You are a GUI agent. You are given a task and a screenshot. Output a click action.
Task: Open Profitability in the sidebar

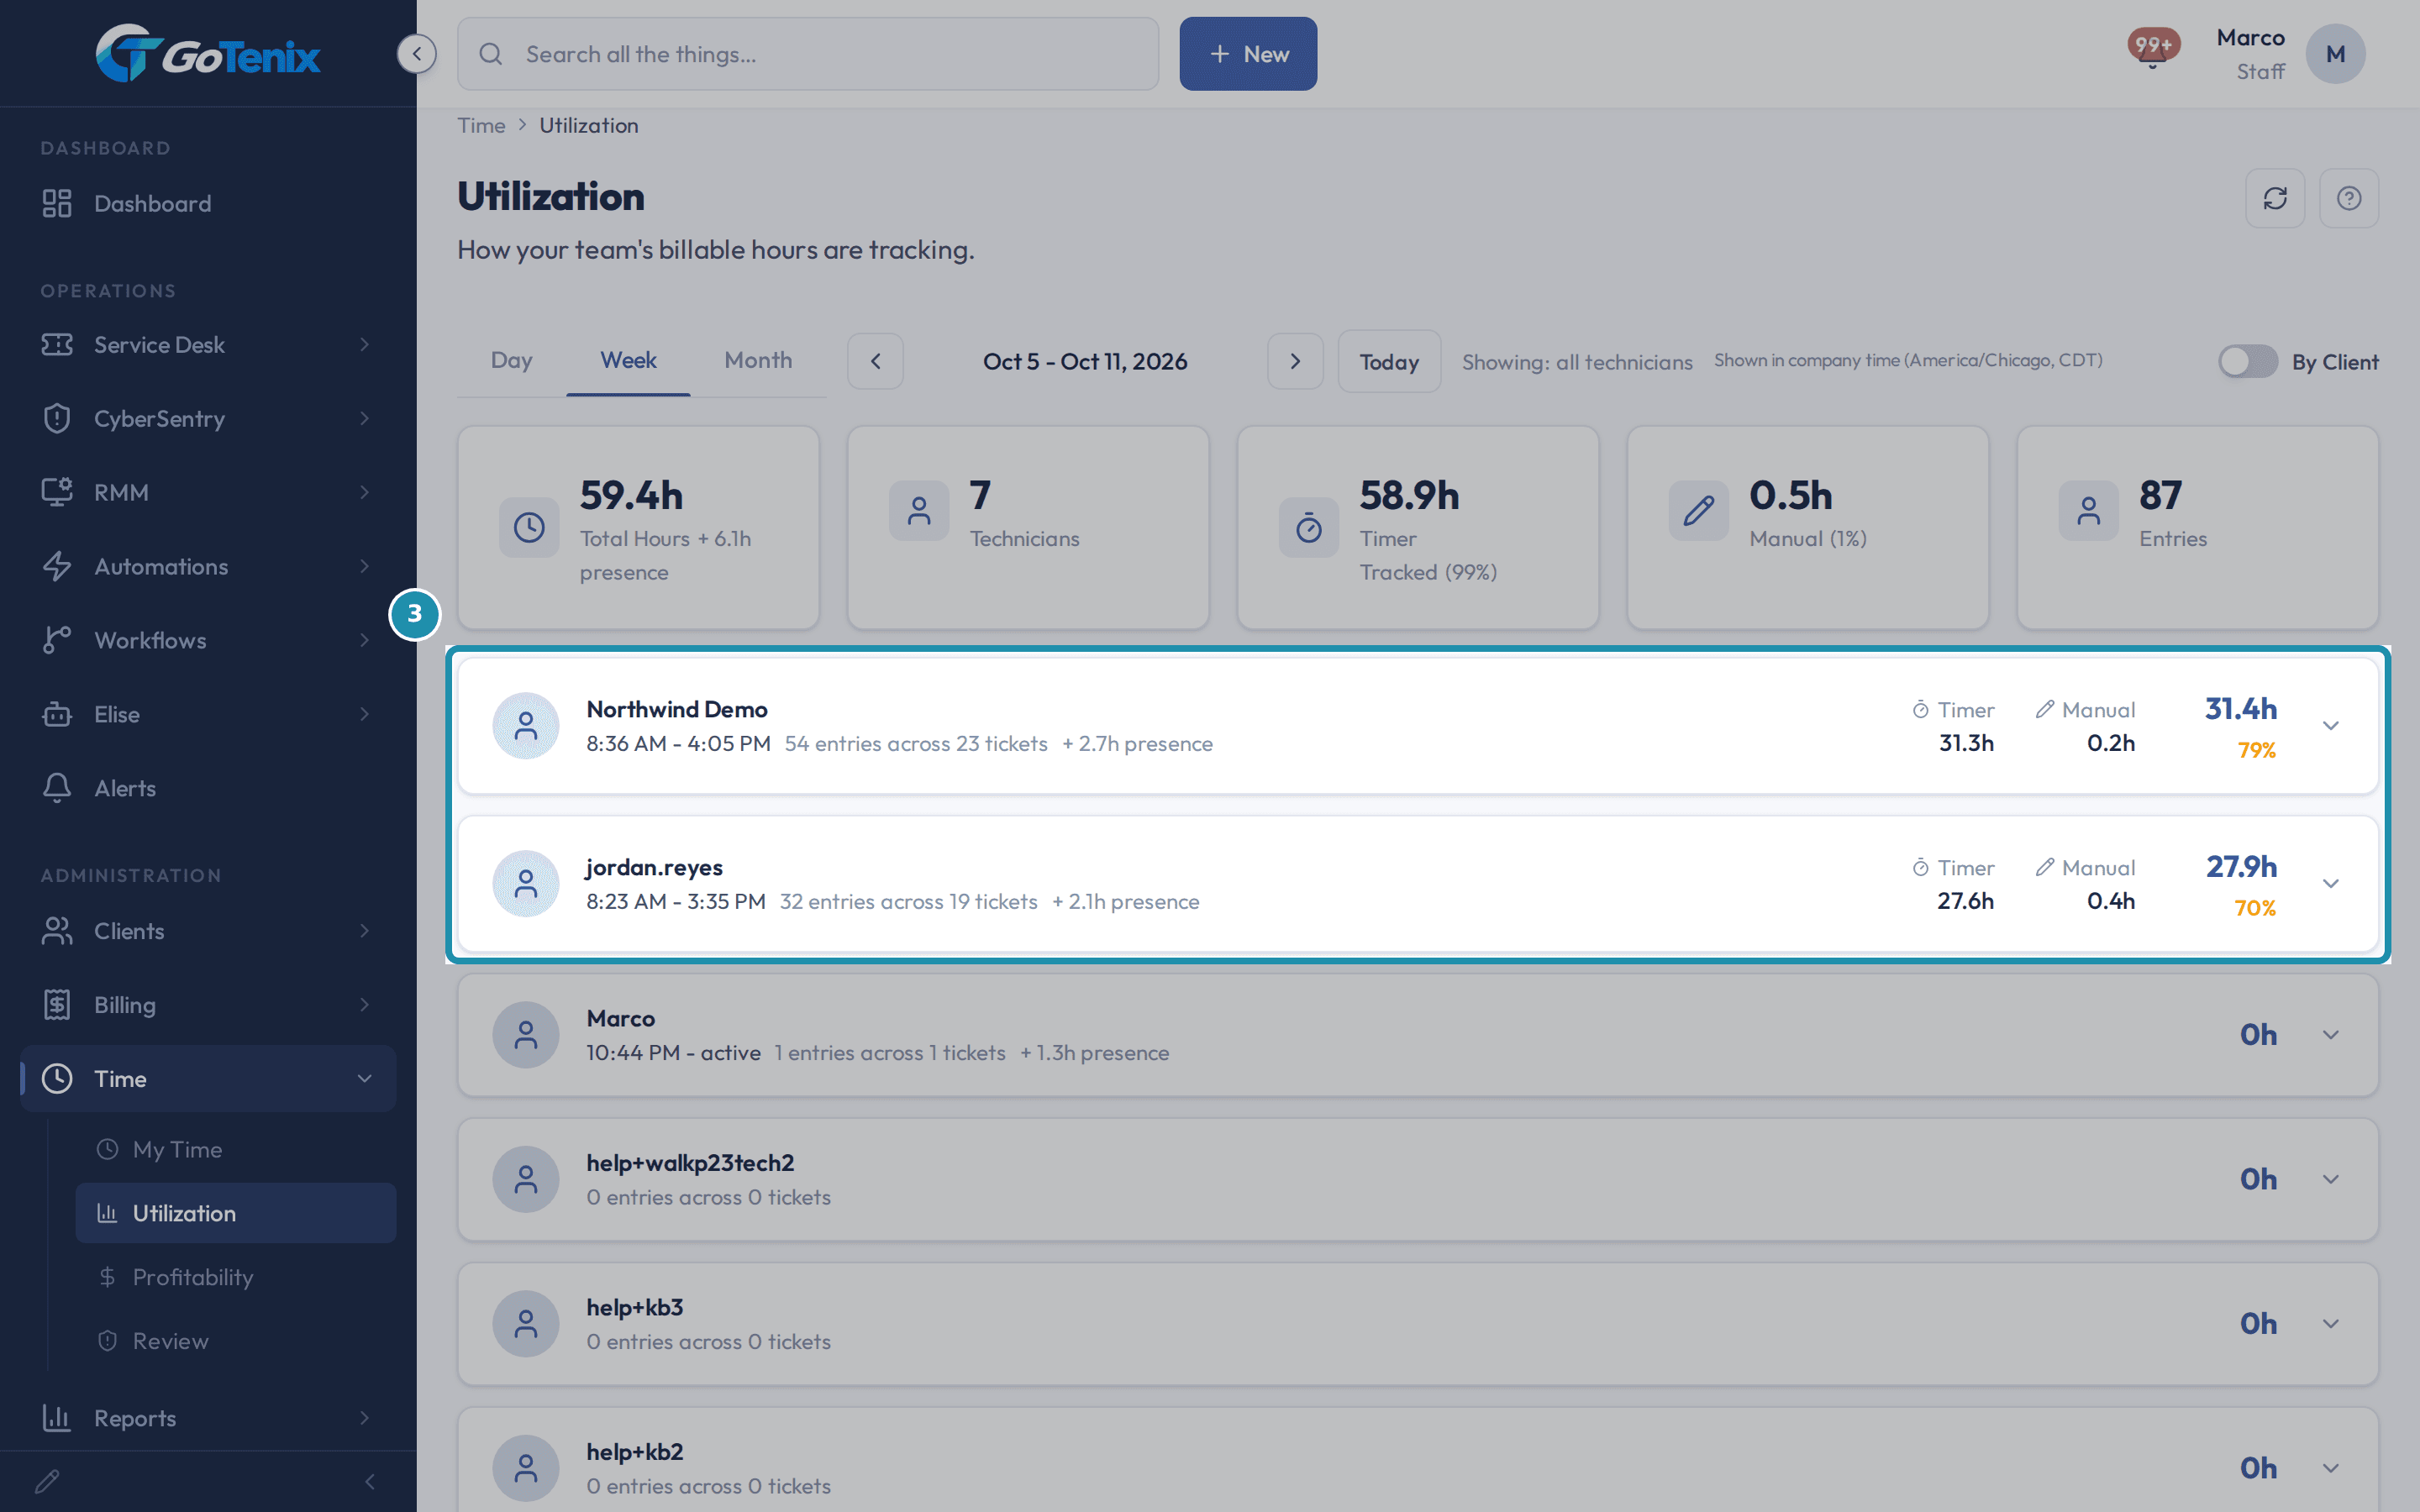(x=236, y=1277)
